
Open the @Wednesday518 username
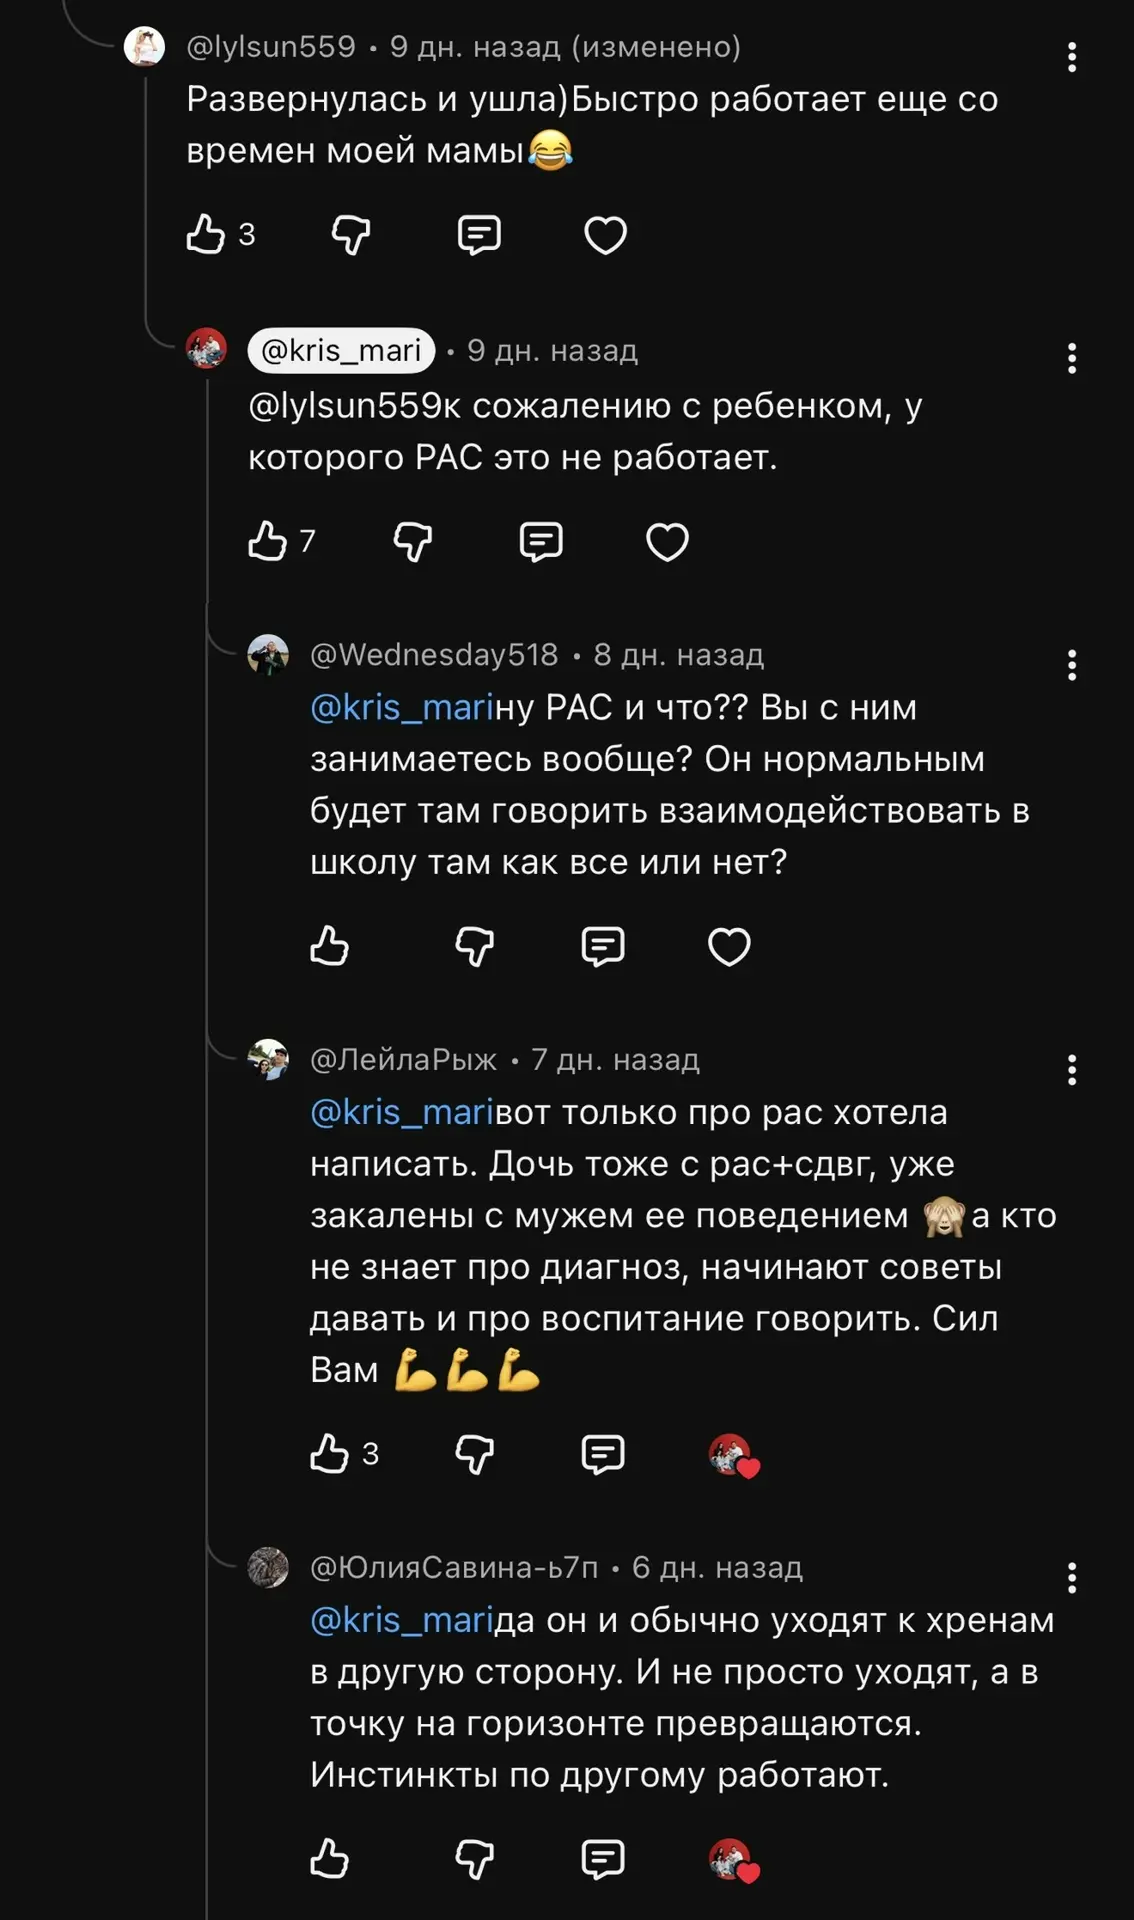tap(434, 654)
